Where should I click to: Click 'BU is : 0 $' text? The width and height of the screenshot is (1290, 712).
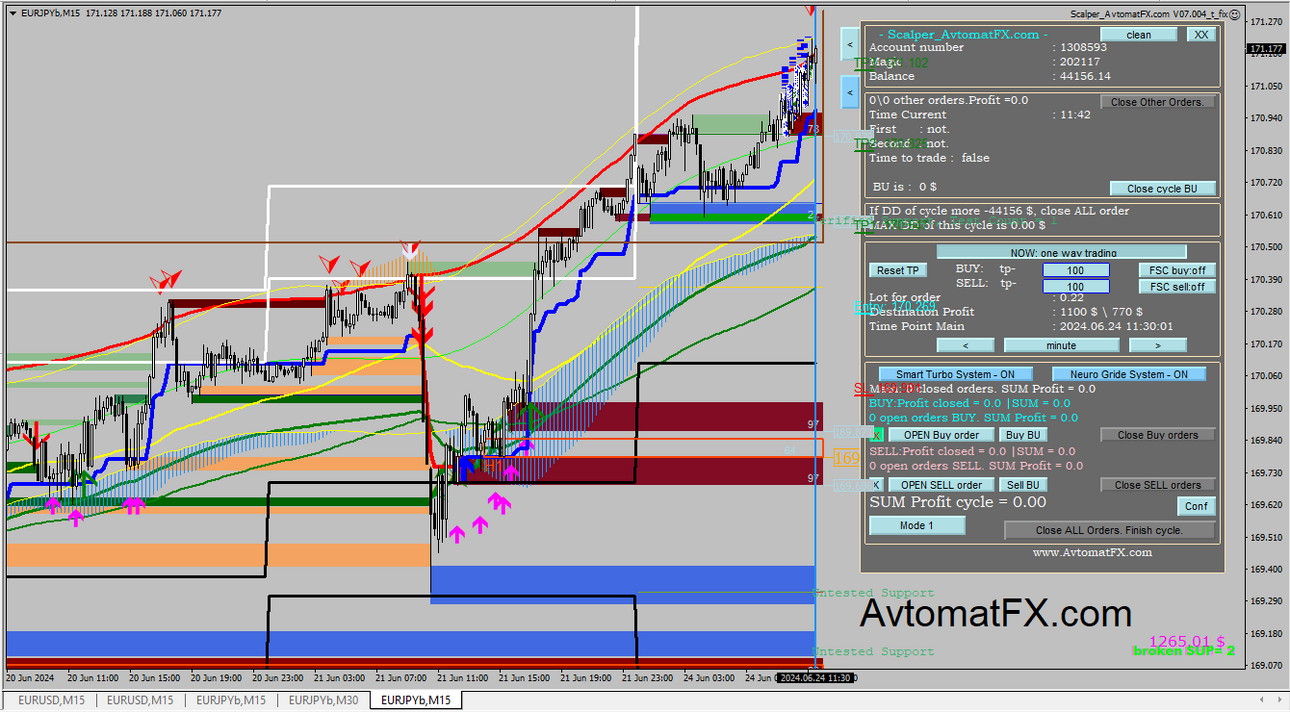pos(905,187)
